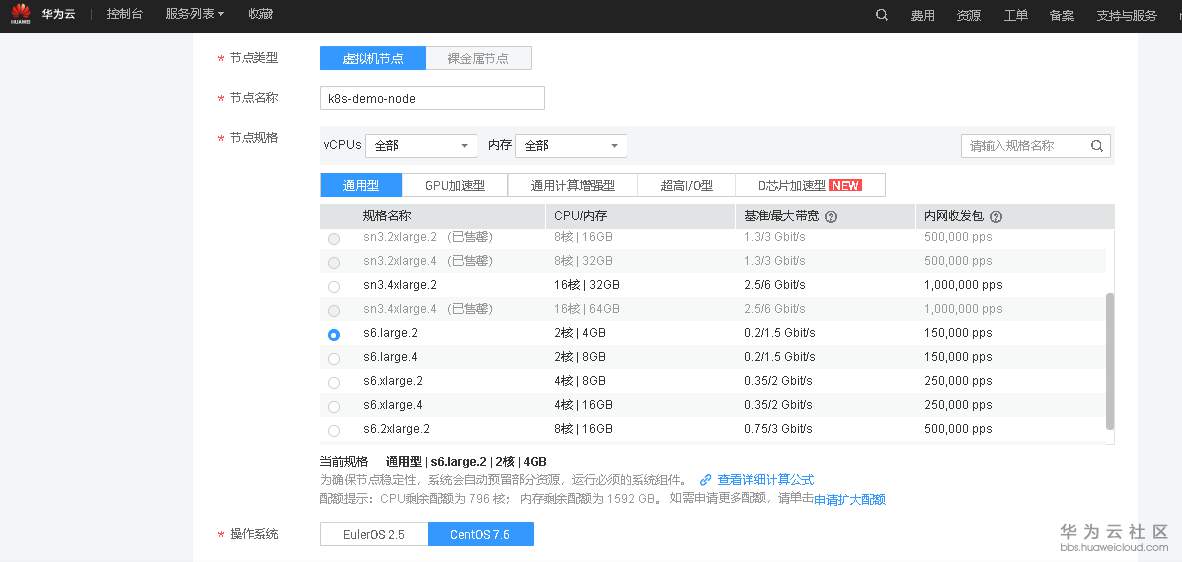Choose sold-out sn3.2xlarge.2 radio button
This screenshot has height=562, width=1182.
pos(334,238)
